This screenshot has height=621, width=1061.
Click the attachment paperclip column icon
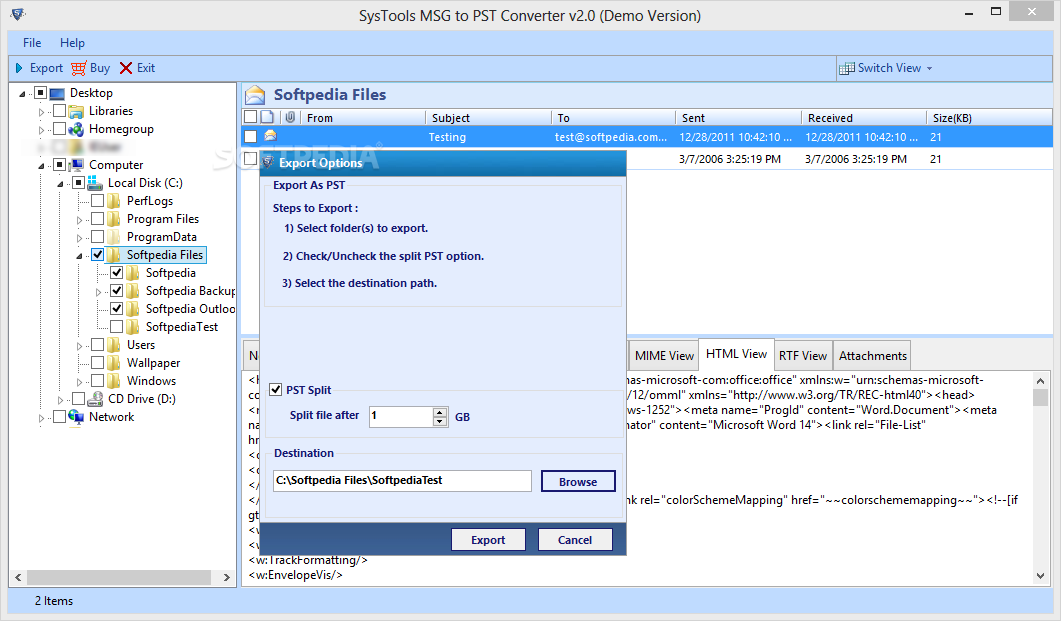click(290, 117)
